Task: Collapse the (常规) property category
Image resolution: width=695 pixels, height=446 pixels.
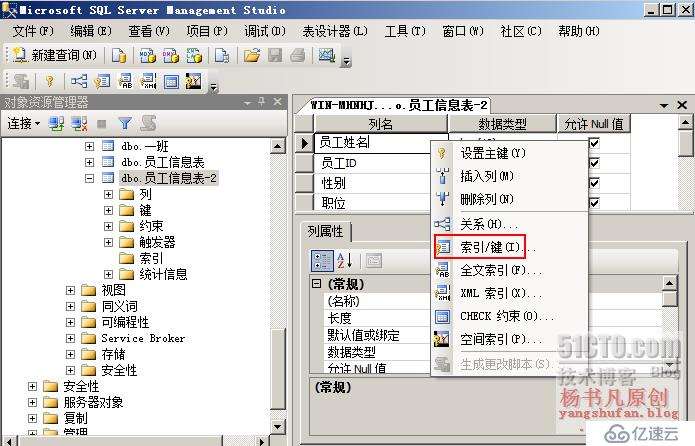Action: pos(316,283)
